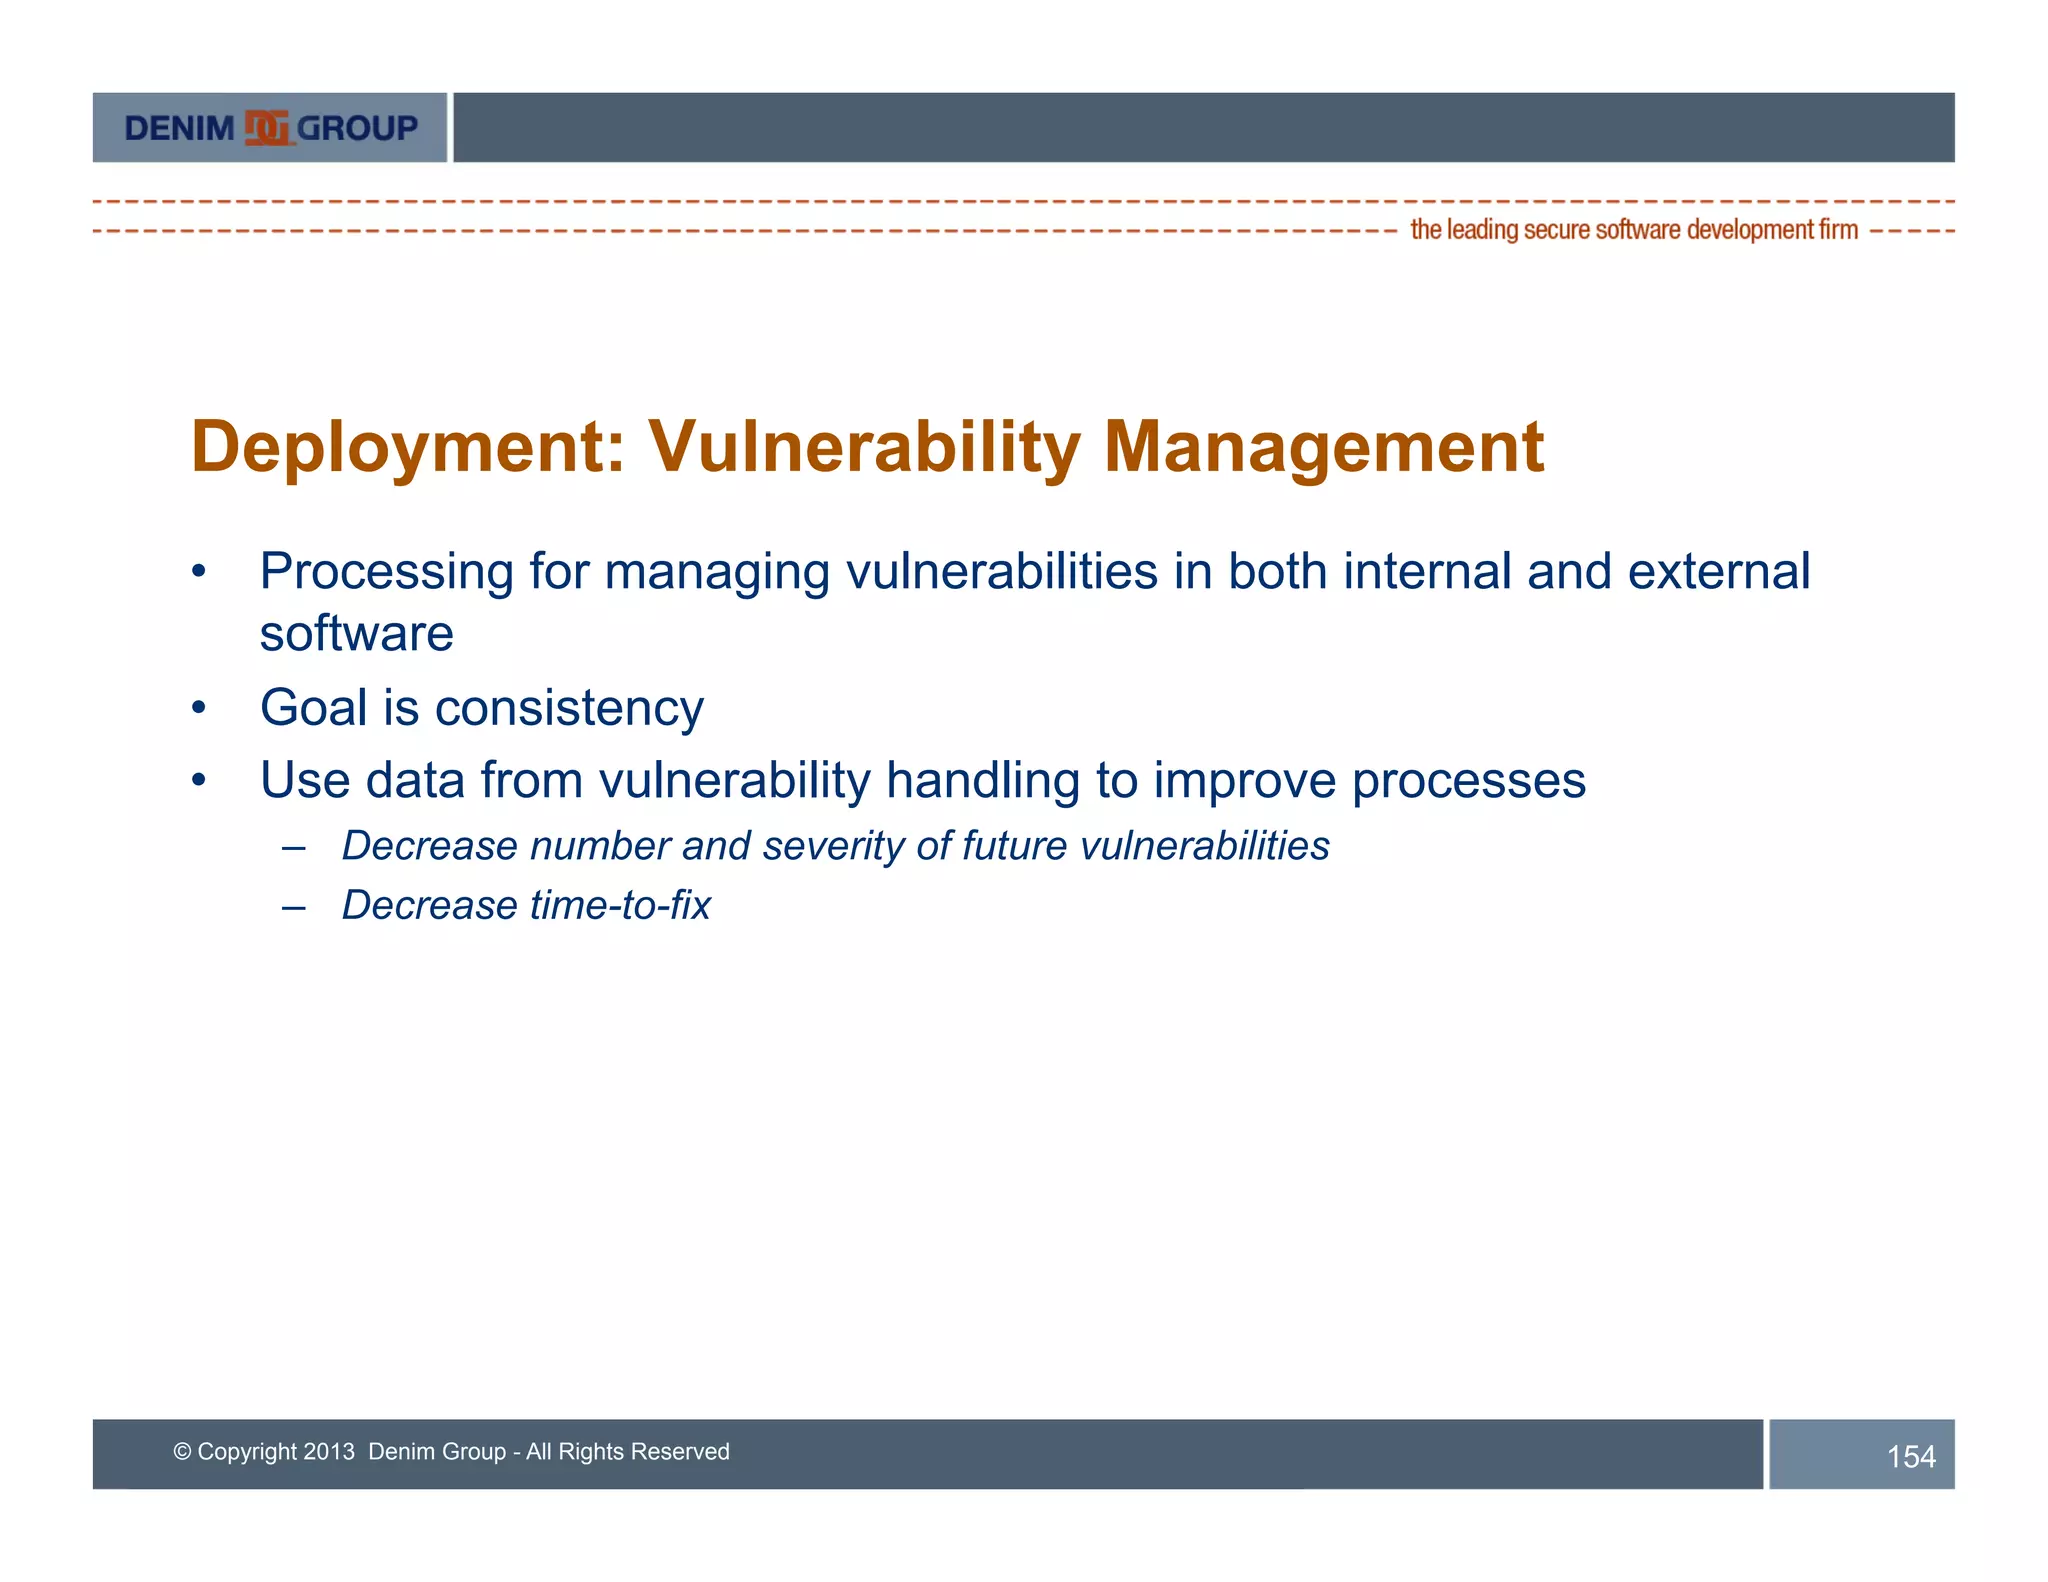Click sub-bullet Decrease time-to-fix

[526, 906]
